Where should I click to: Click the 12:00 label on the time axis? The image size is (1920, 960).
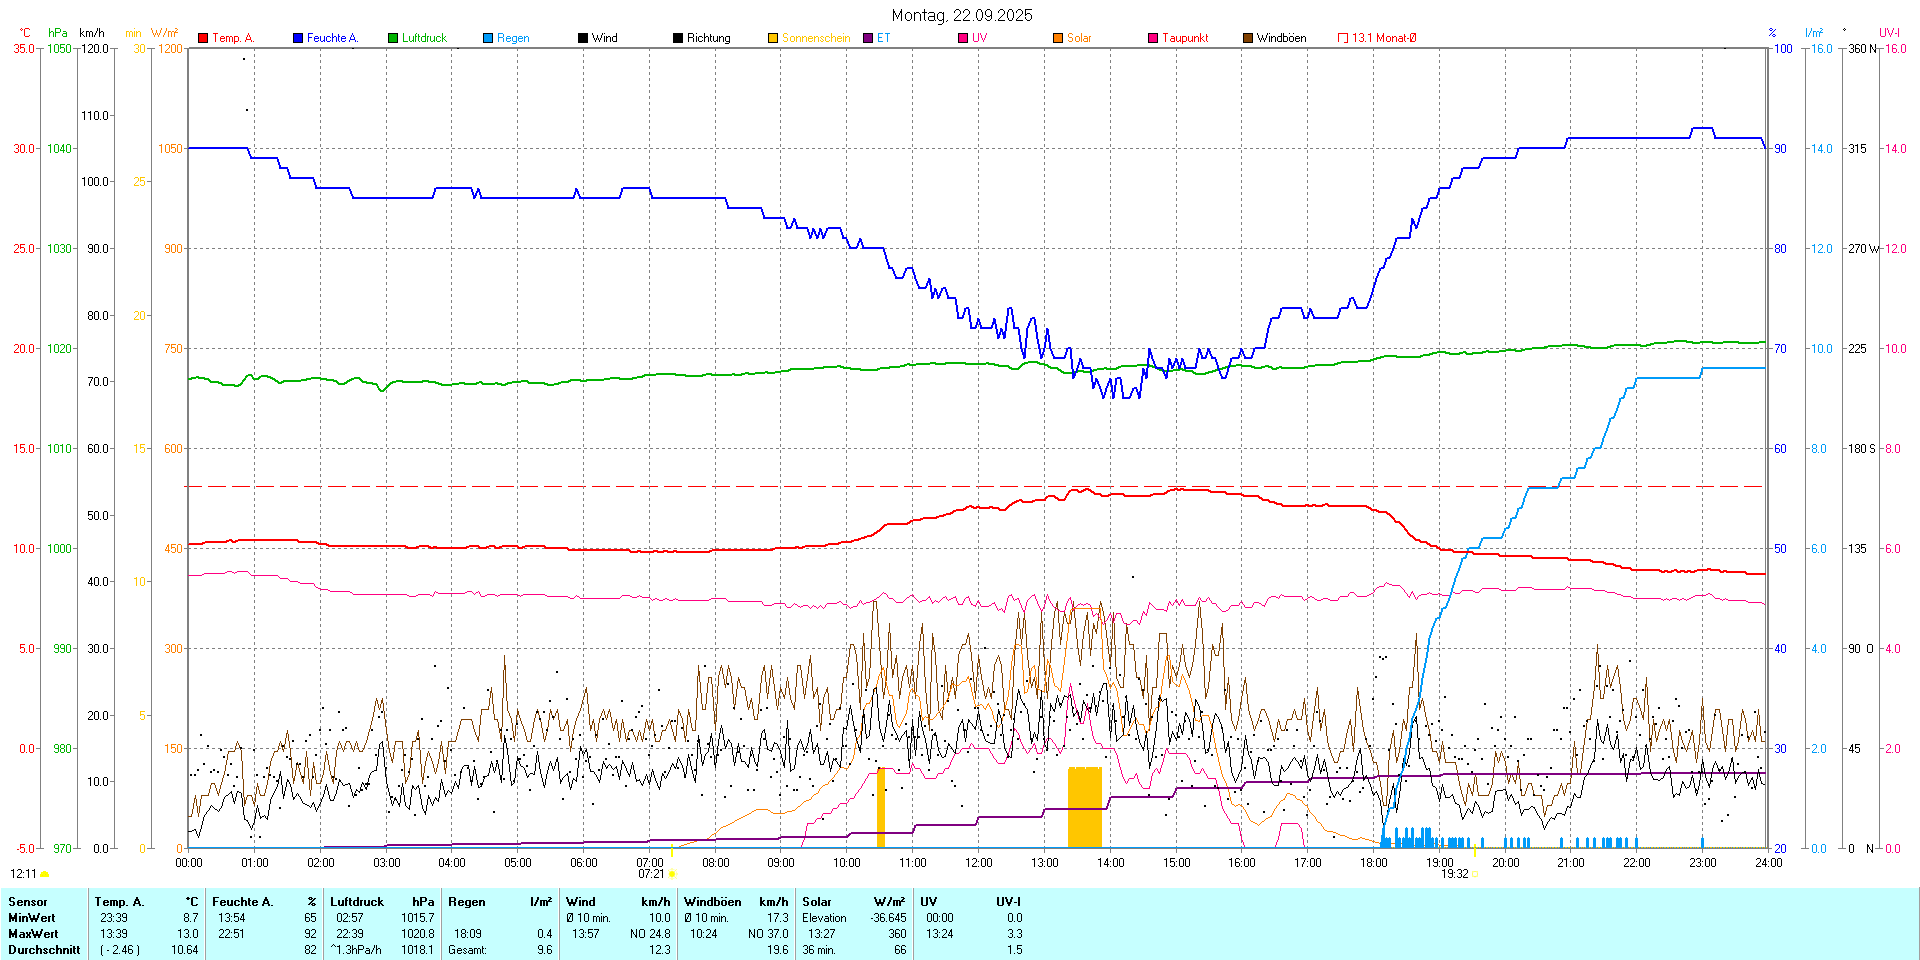click(979, 862)
